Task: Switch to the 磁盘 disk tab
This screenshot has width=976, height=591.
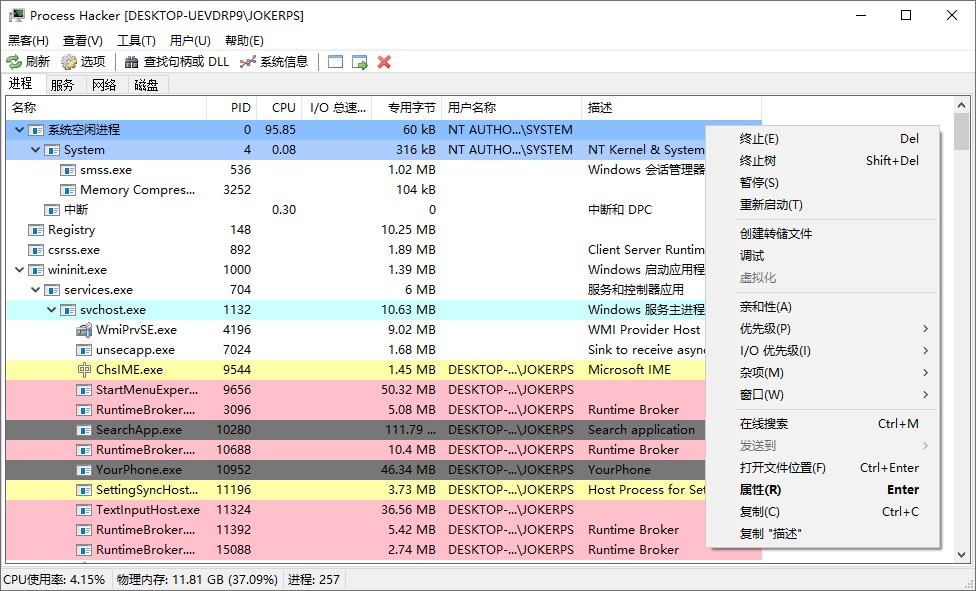Action: [146, 85]
